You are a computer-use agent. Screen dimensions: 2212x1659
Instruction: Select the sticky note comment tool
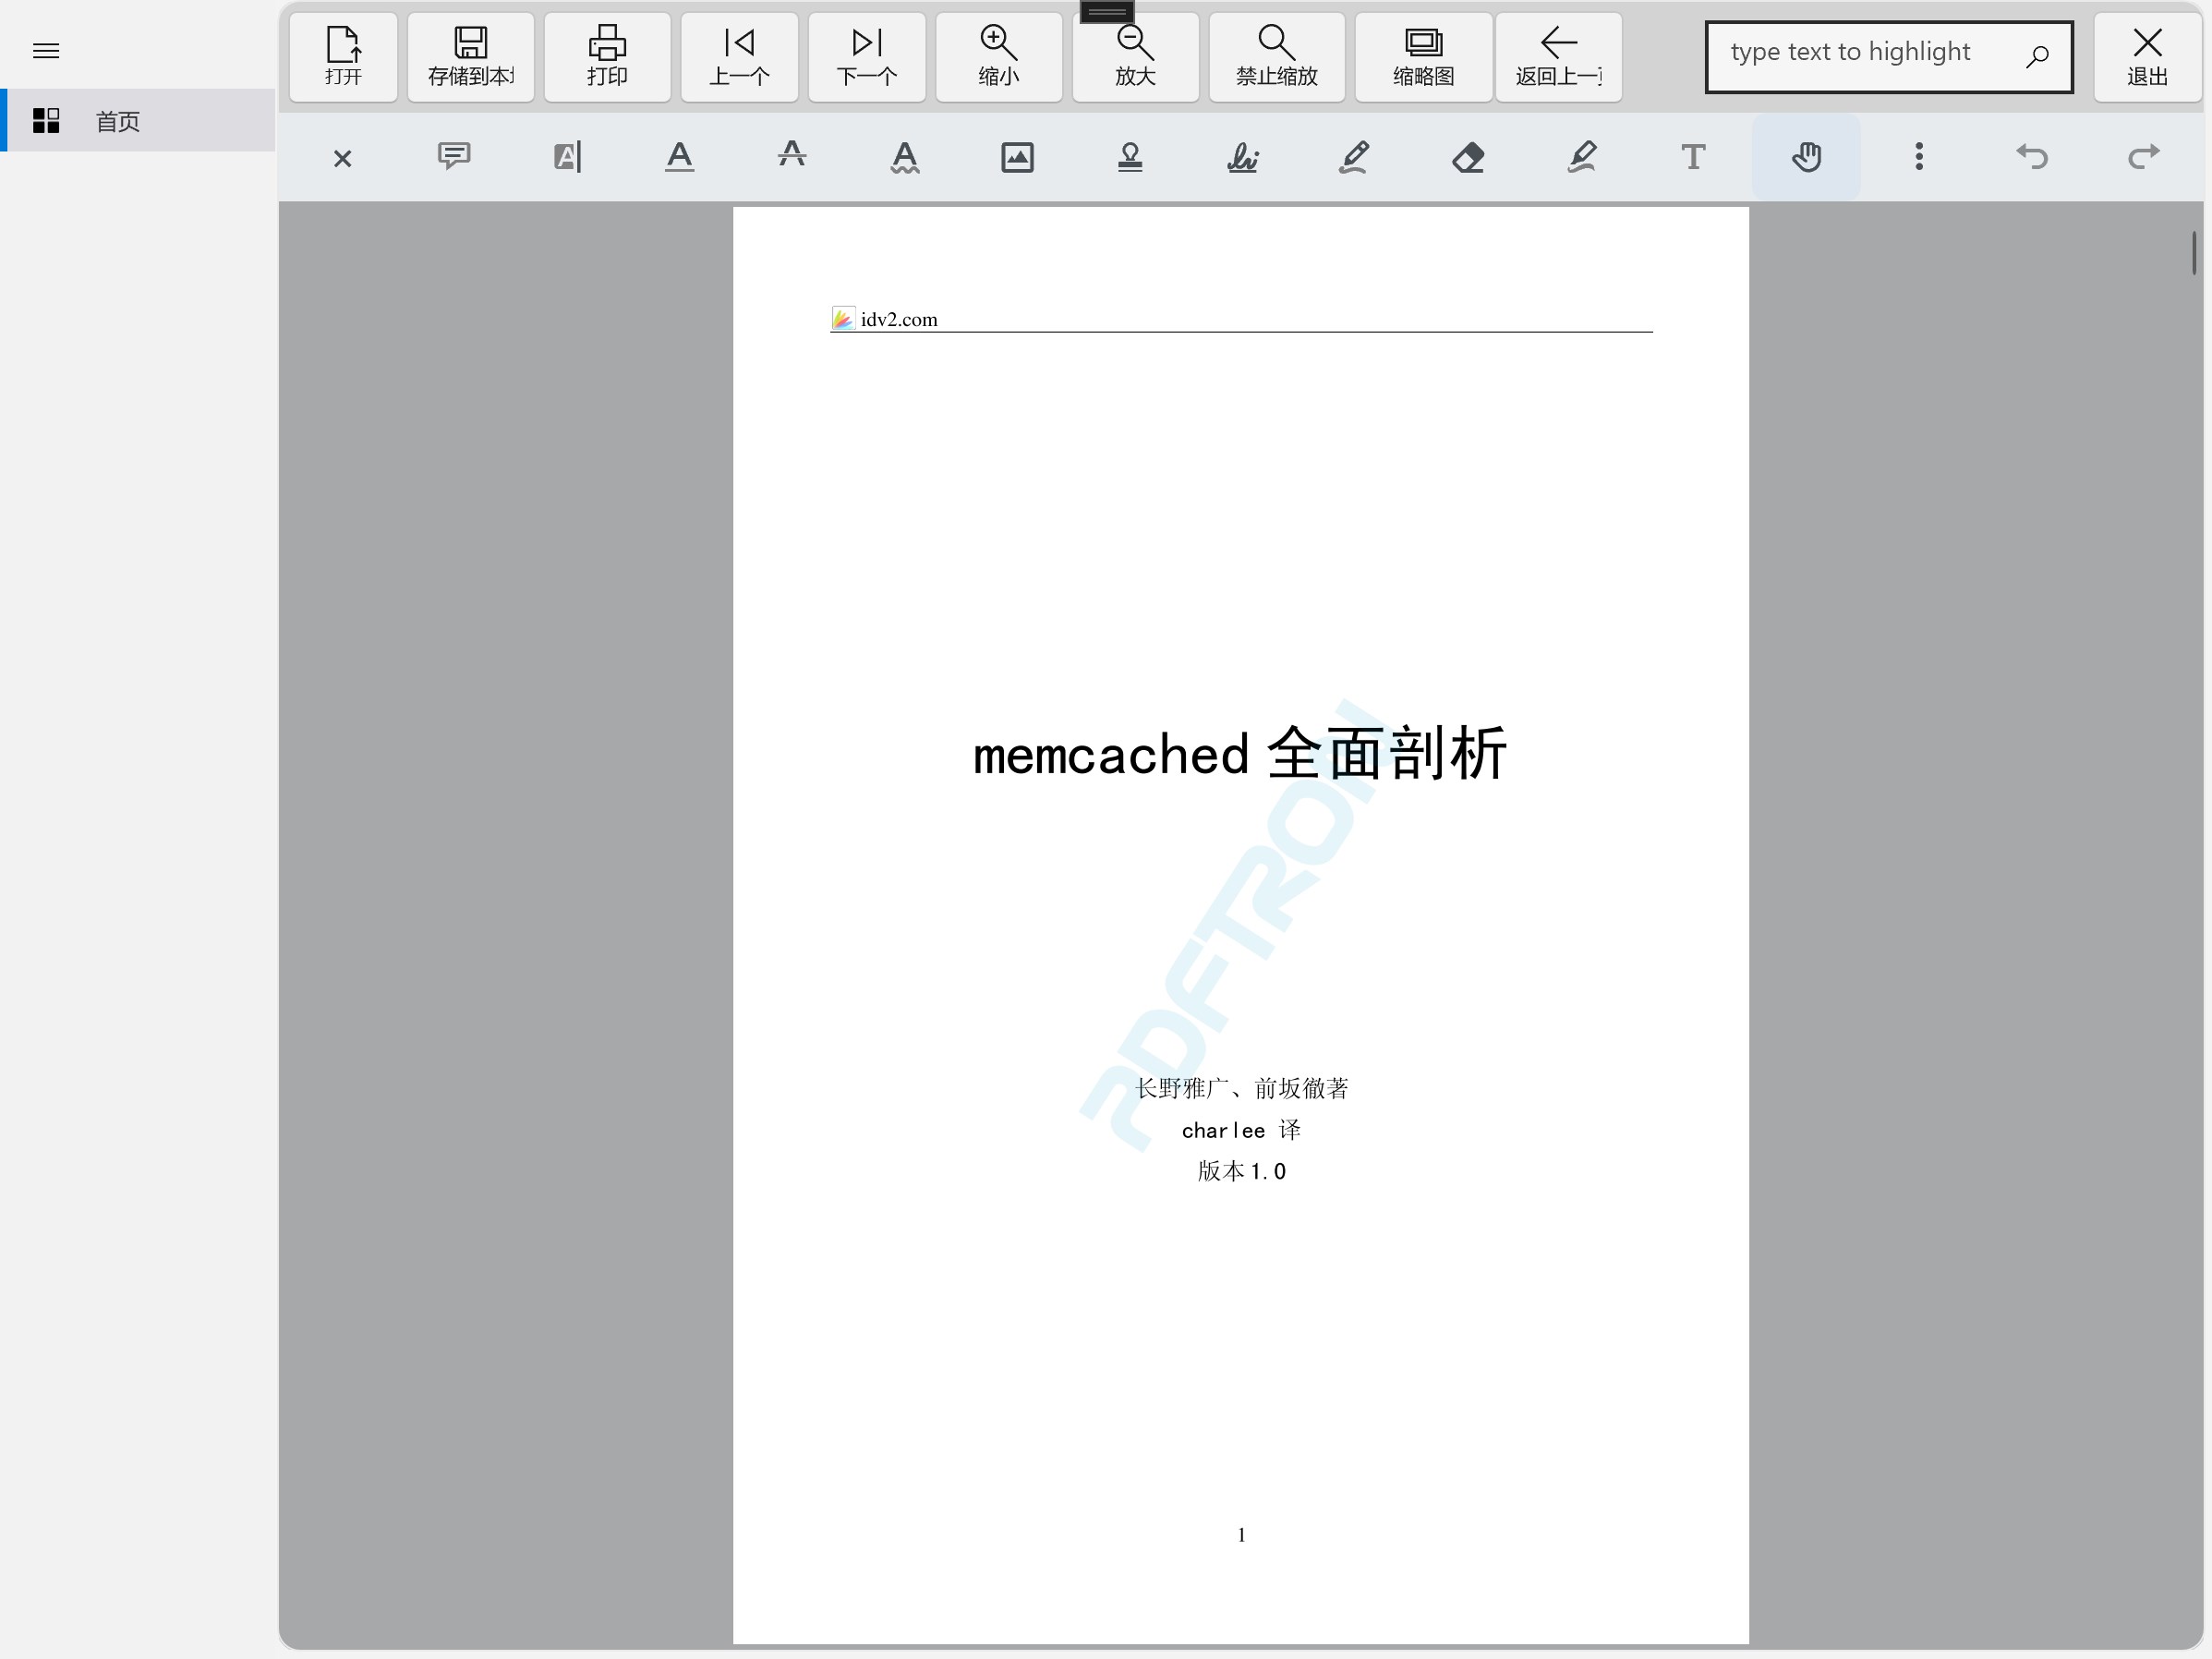454,157
